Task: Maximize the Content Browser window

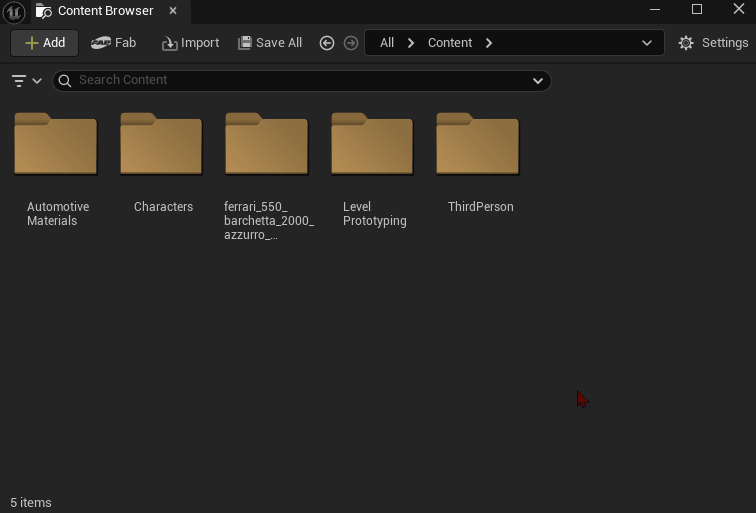Action: pyautogui.click(x=697, y=9)
